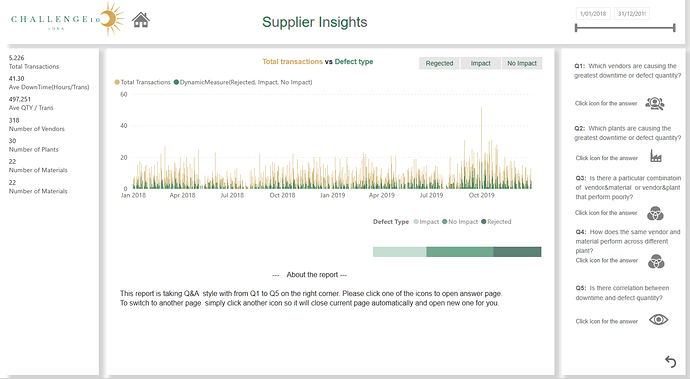Open Q5 correlation eye icon
The width and height of the screenshot is (690, 379).
coord(658,320)
